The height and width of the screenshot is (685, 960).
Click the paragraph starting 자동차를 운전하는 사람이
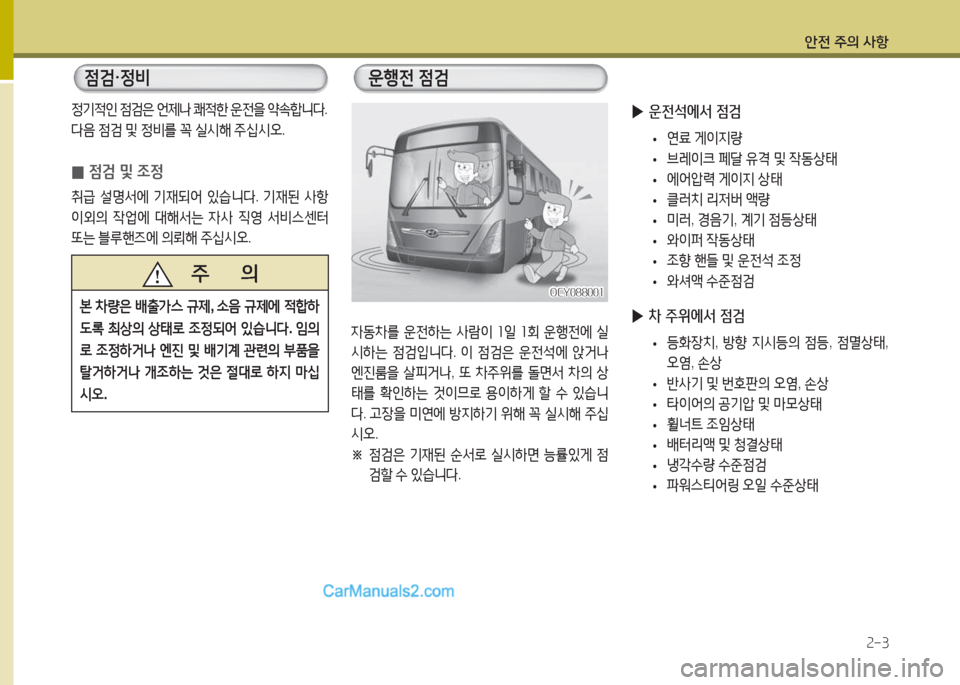(x=479, y=383)
